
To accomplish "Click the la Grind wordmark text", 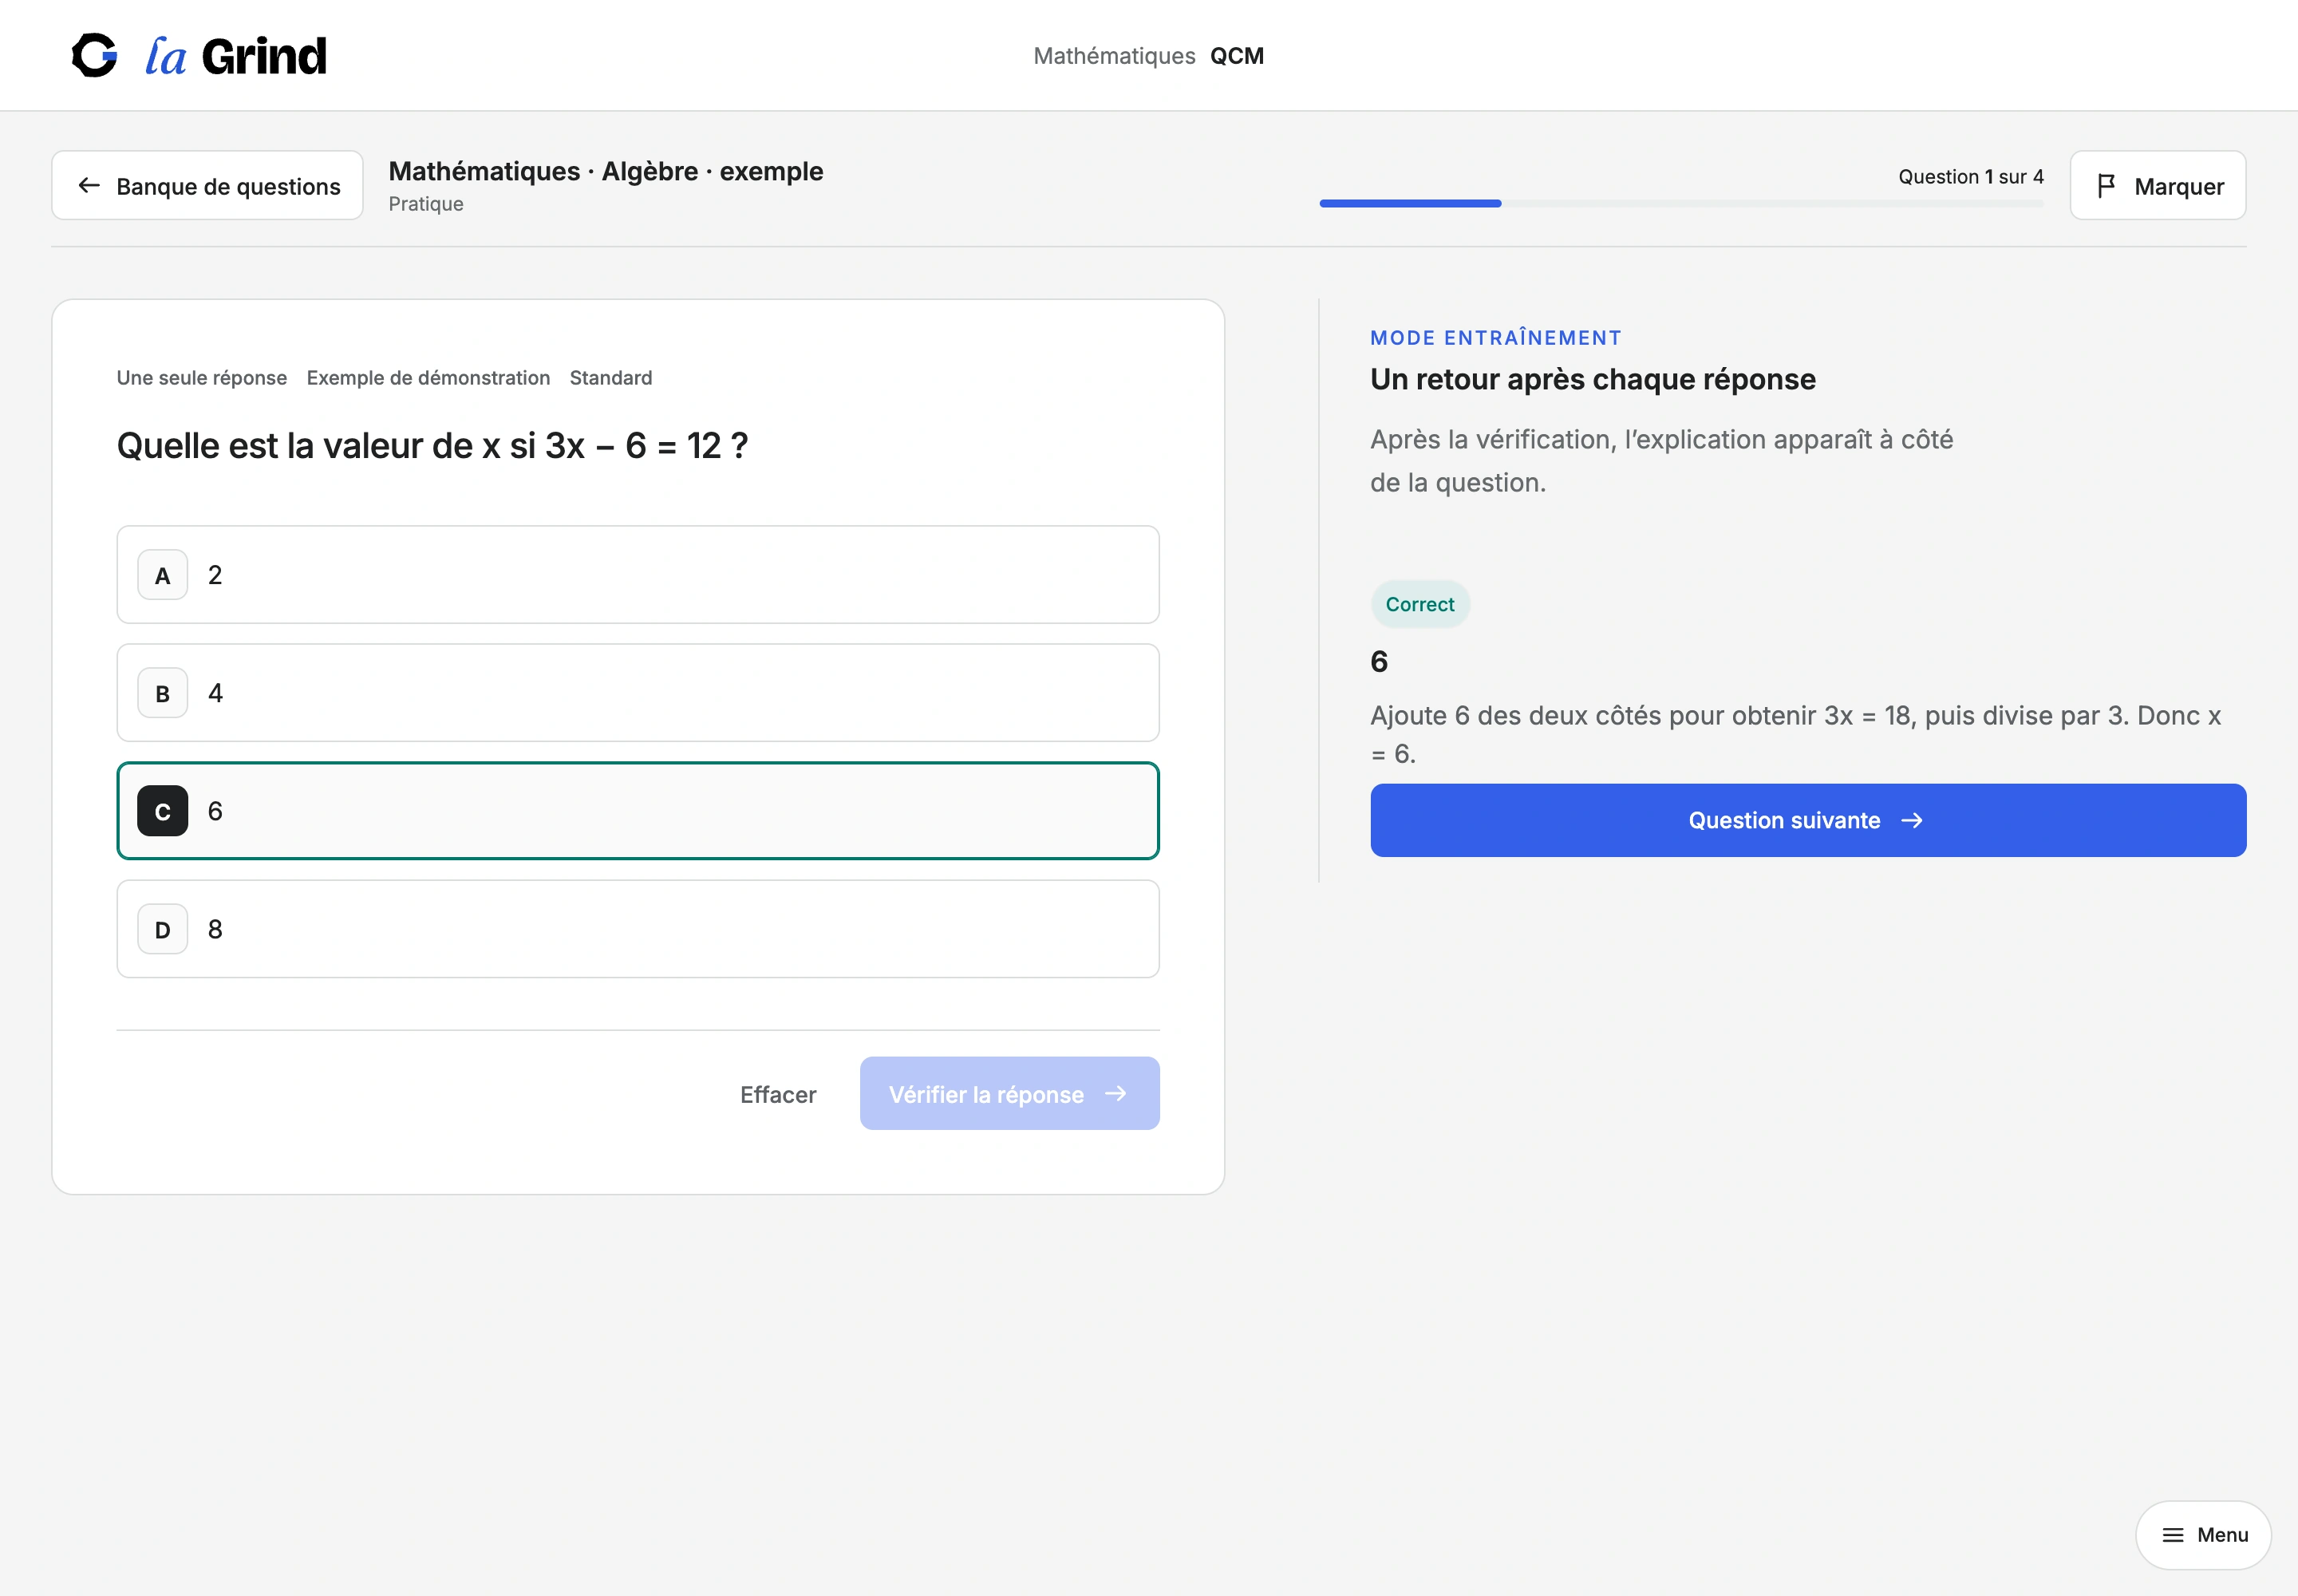I will pyautogui.click(x=236, y=56).
